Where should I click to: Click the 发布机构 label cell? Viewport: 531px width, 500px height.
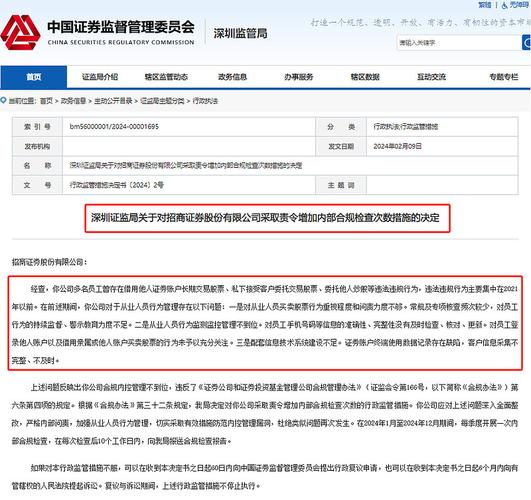click(x=37, y=146)
